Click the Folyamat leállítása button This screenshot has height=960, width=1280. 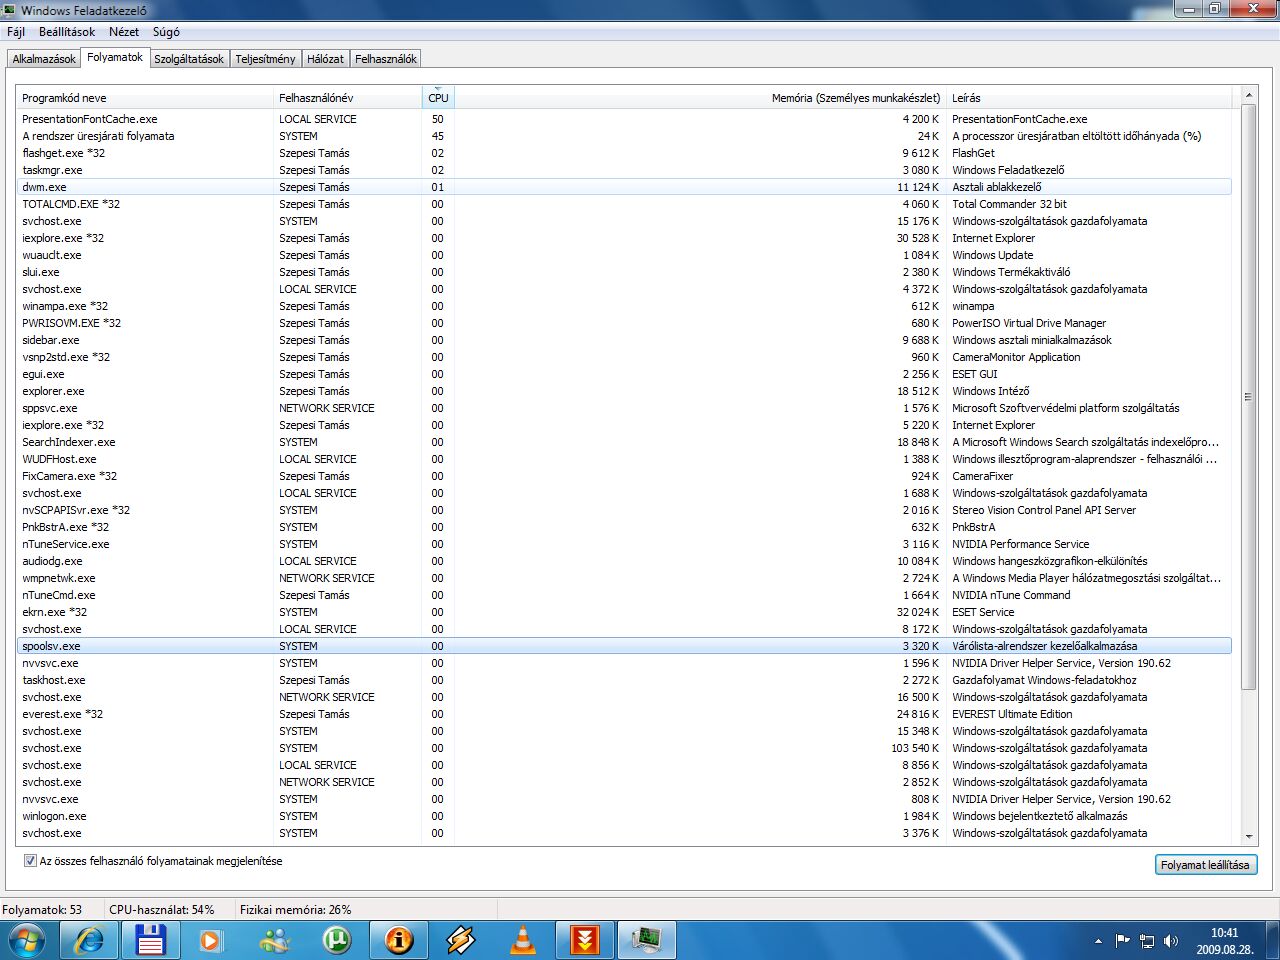pos(1205,865)
